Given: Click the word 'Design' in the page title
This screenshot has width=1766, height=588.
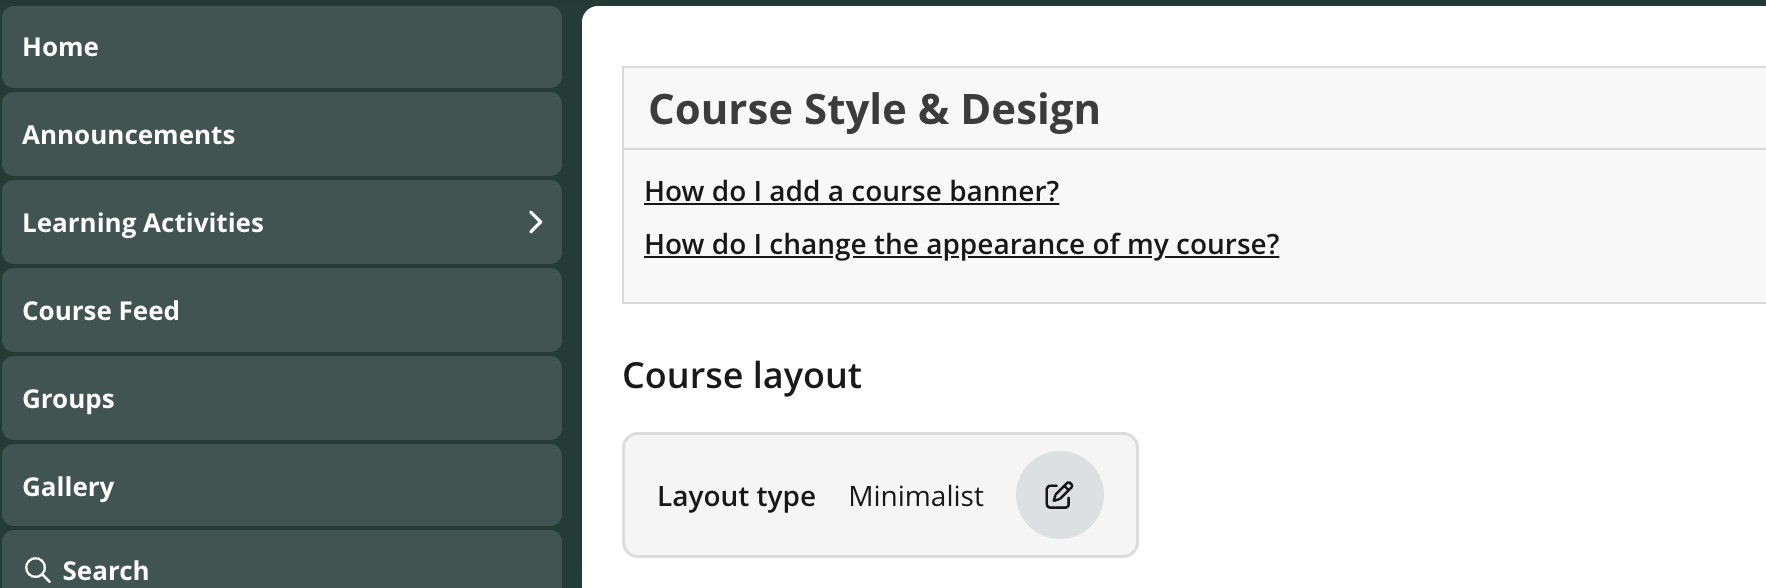Looking at the screenshot, I should click(1029, 109).
